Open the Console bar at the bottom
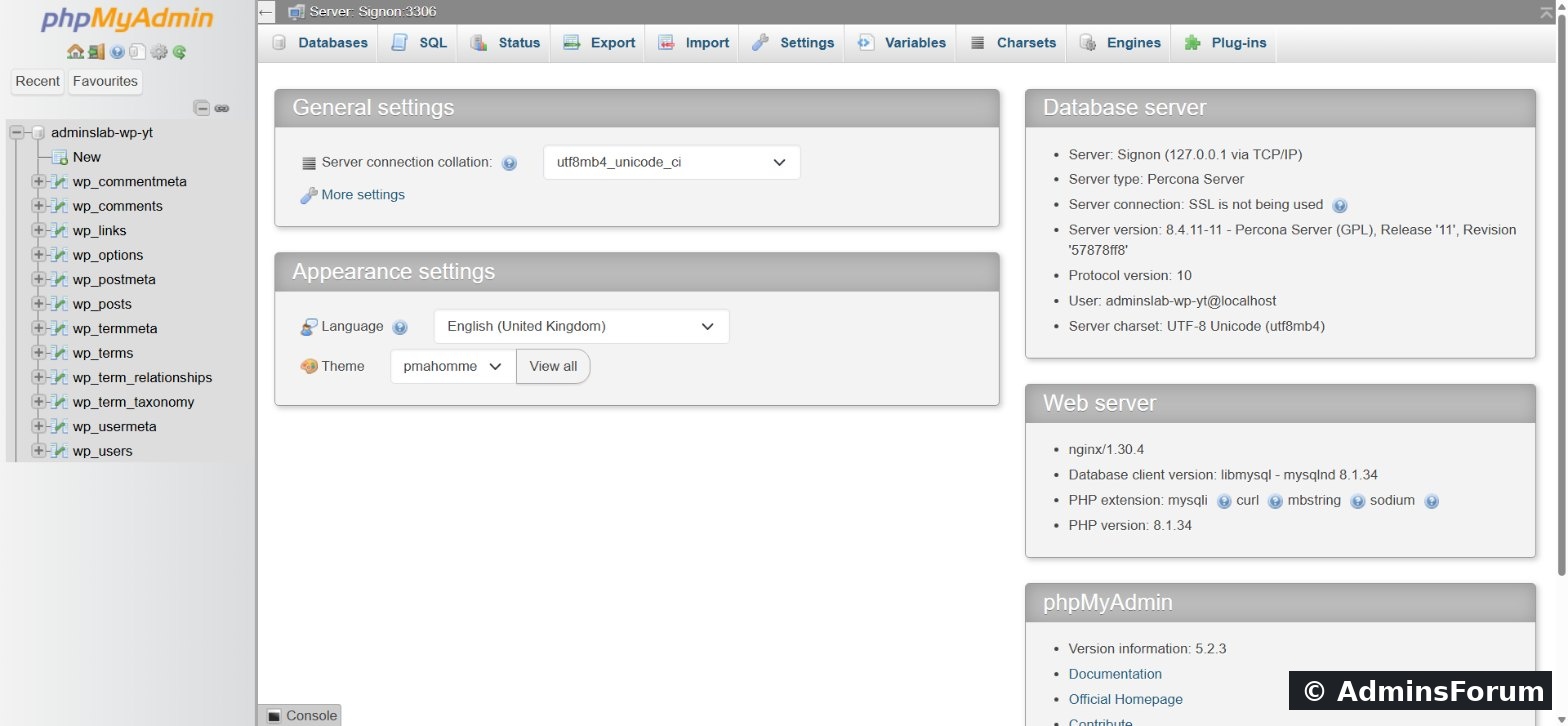This screenshot has width=1568, height=726. click(x=301, y=716)
